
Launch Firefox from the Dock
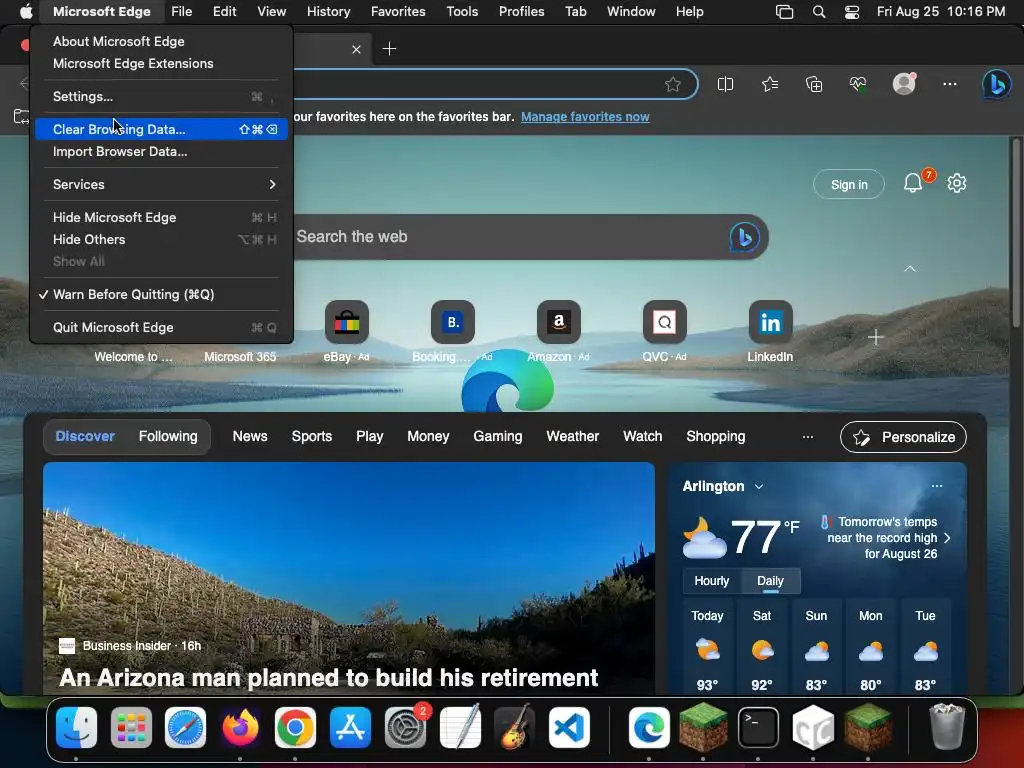pos(240,727)
